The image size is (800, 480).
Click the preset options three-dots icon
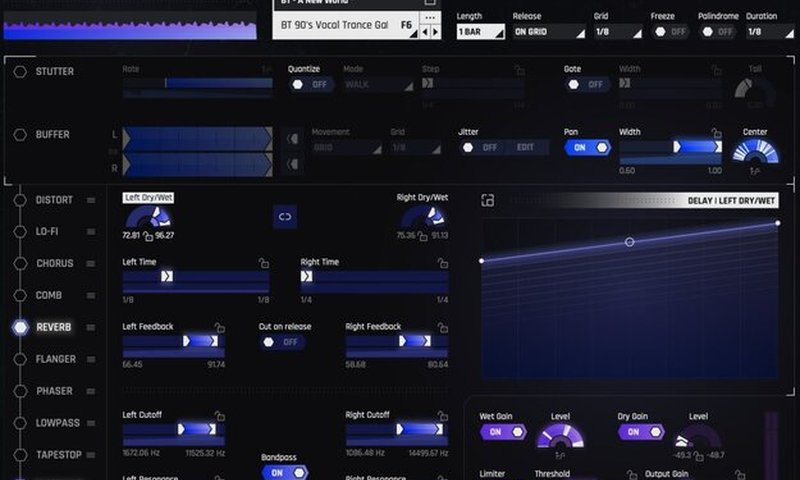pos(429,18)
